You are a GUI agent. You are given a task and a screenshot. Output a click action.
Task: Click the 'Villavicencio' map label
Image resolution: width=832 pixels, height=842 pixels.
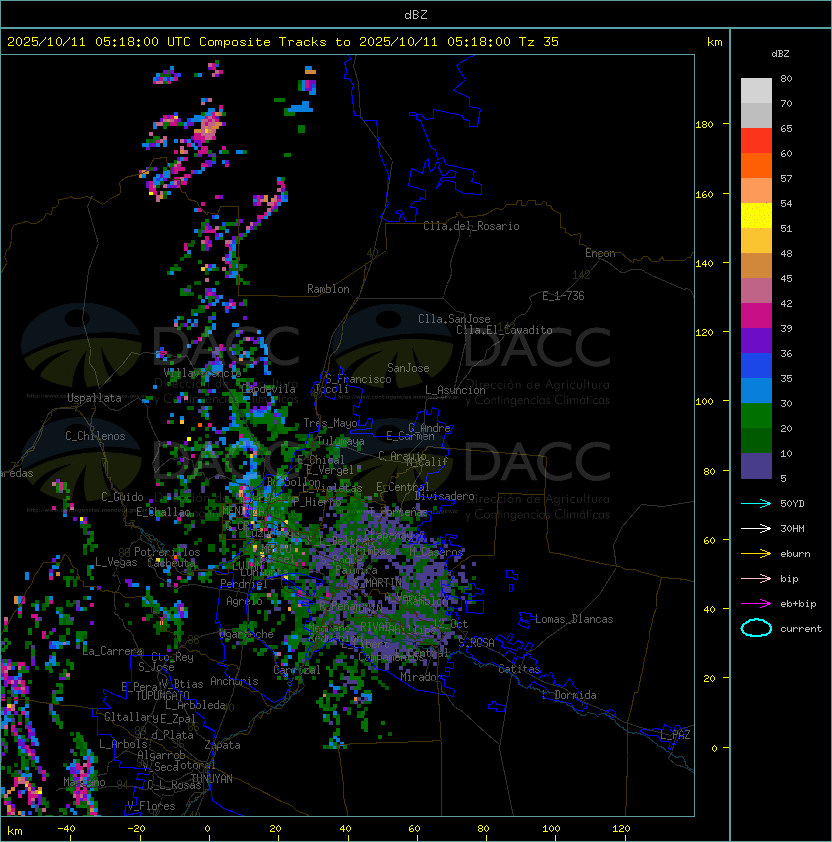(x=202, y=372)
